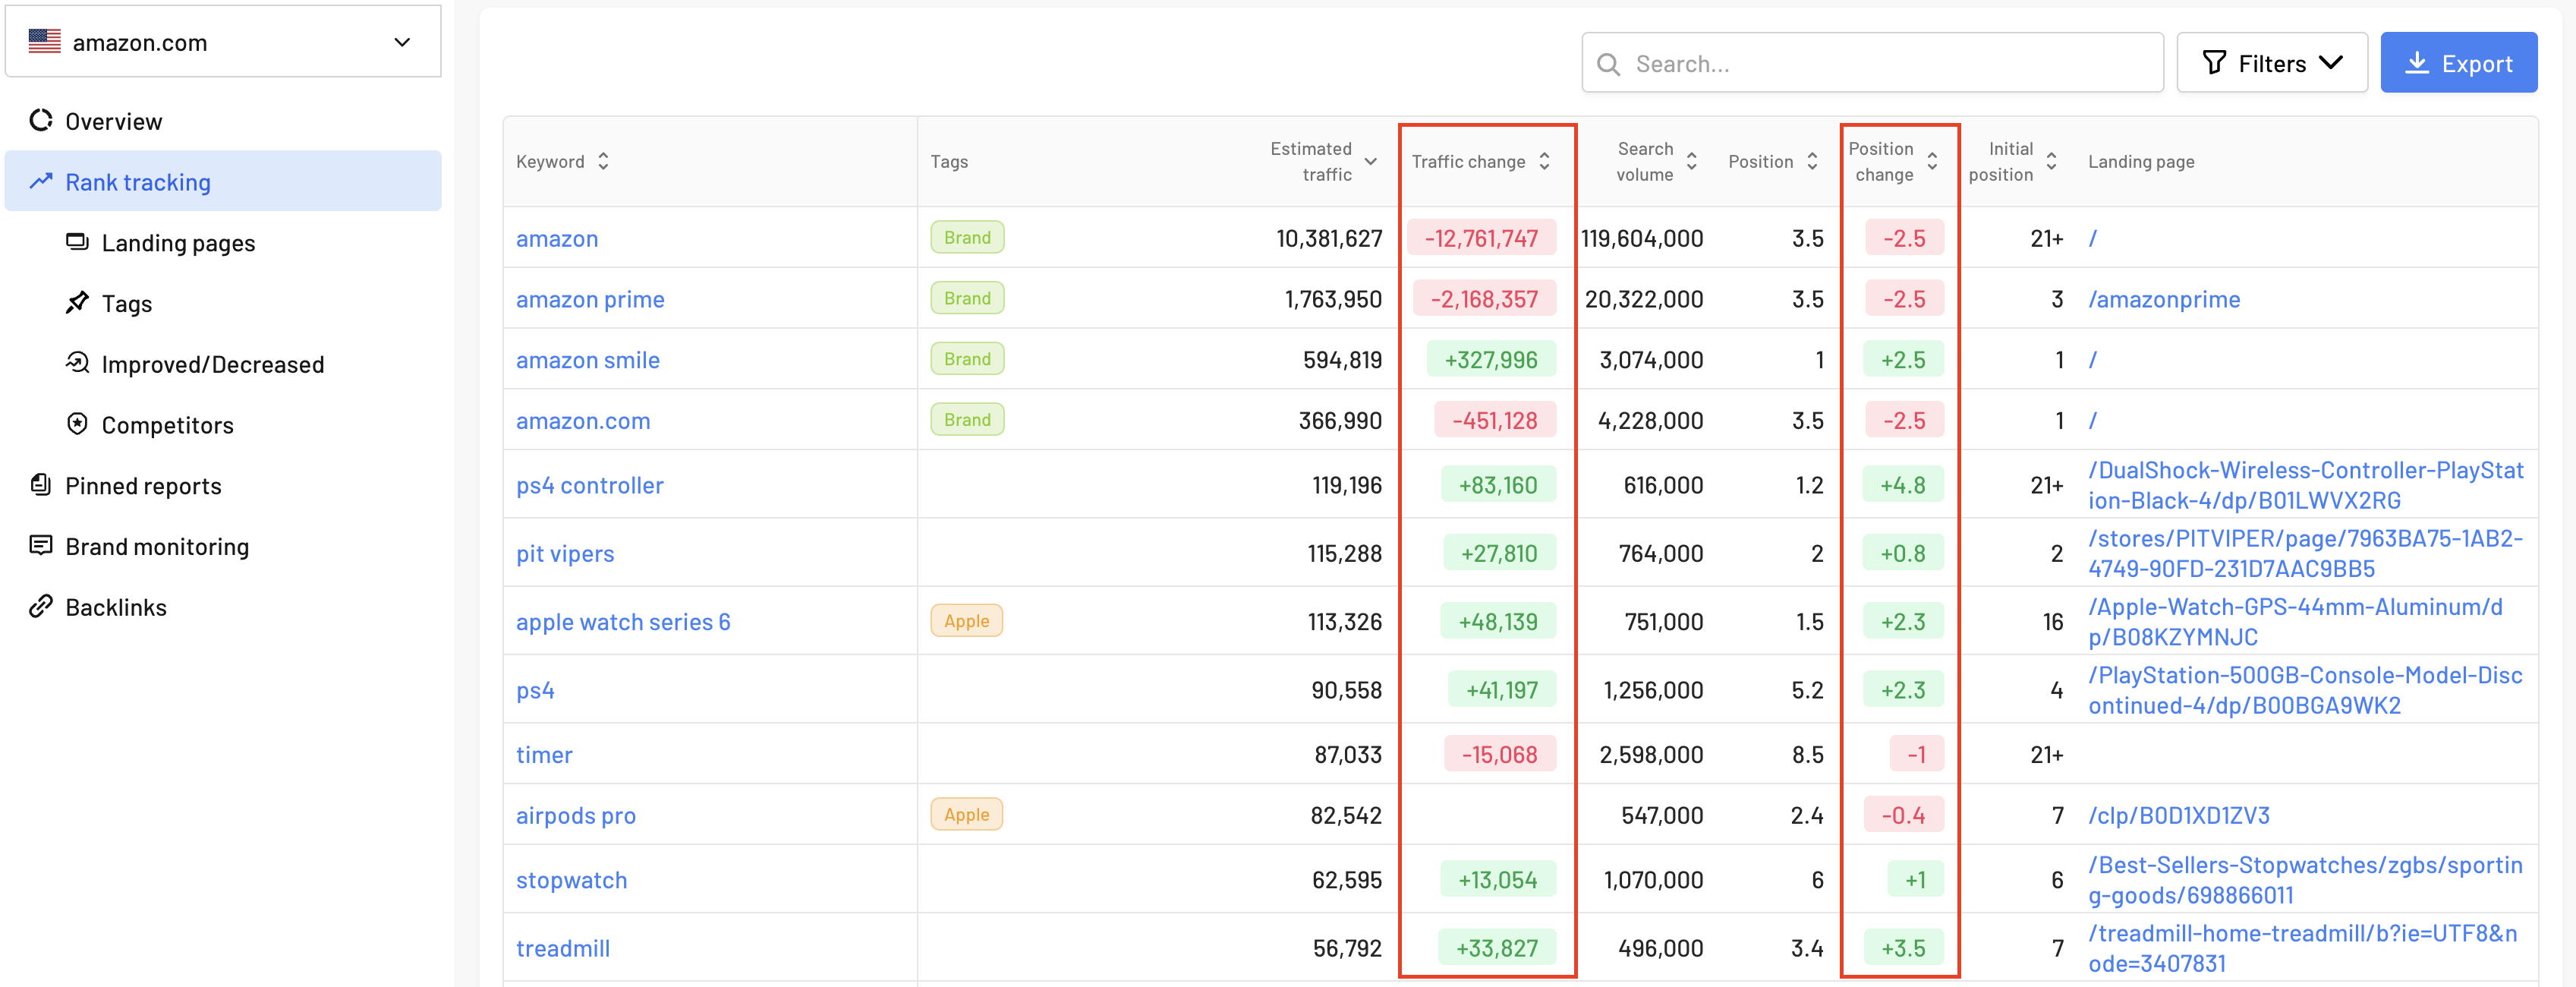Open the Best-Sellers-Stopwatches landing page link
Image resolution: width=2576 pixels, height=987 pixels.
[2305, 880]
